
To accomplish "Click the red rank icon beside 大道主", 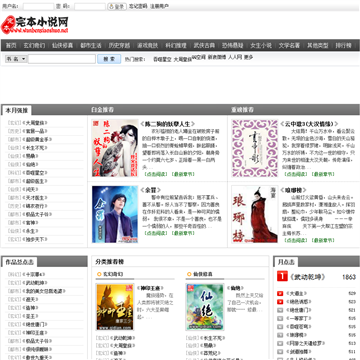I will pos(280,294).
